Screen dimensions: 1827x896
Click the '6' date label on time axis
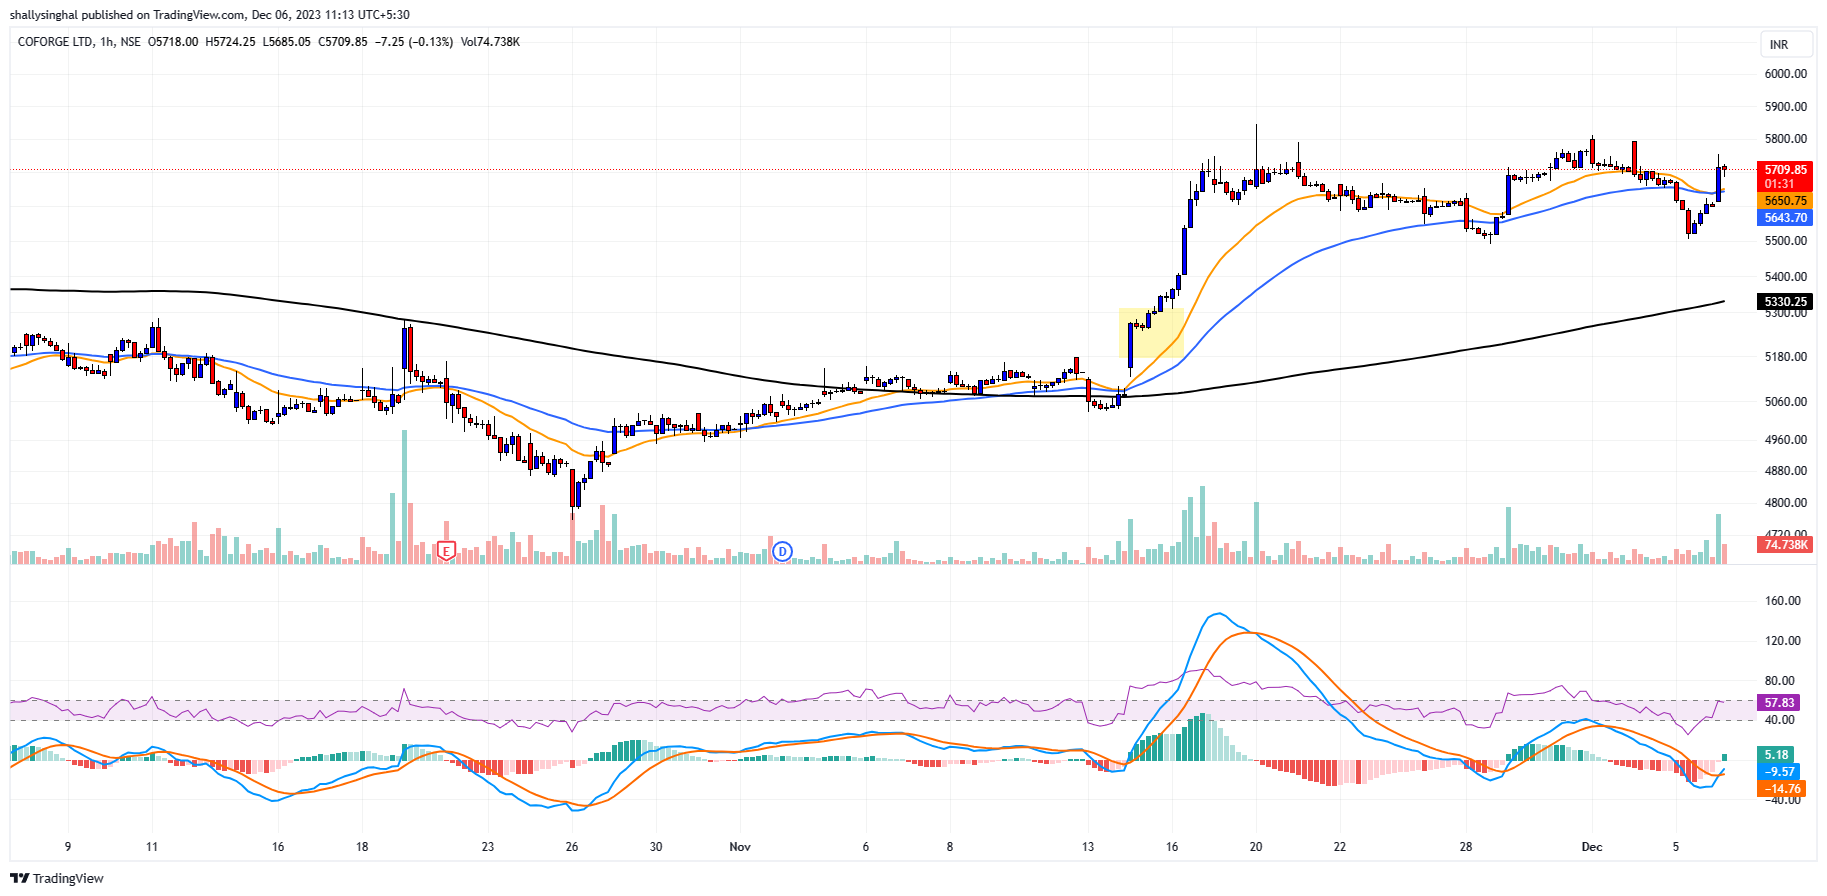pos(866,847)
